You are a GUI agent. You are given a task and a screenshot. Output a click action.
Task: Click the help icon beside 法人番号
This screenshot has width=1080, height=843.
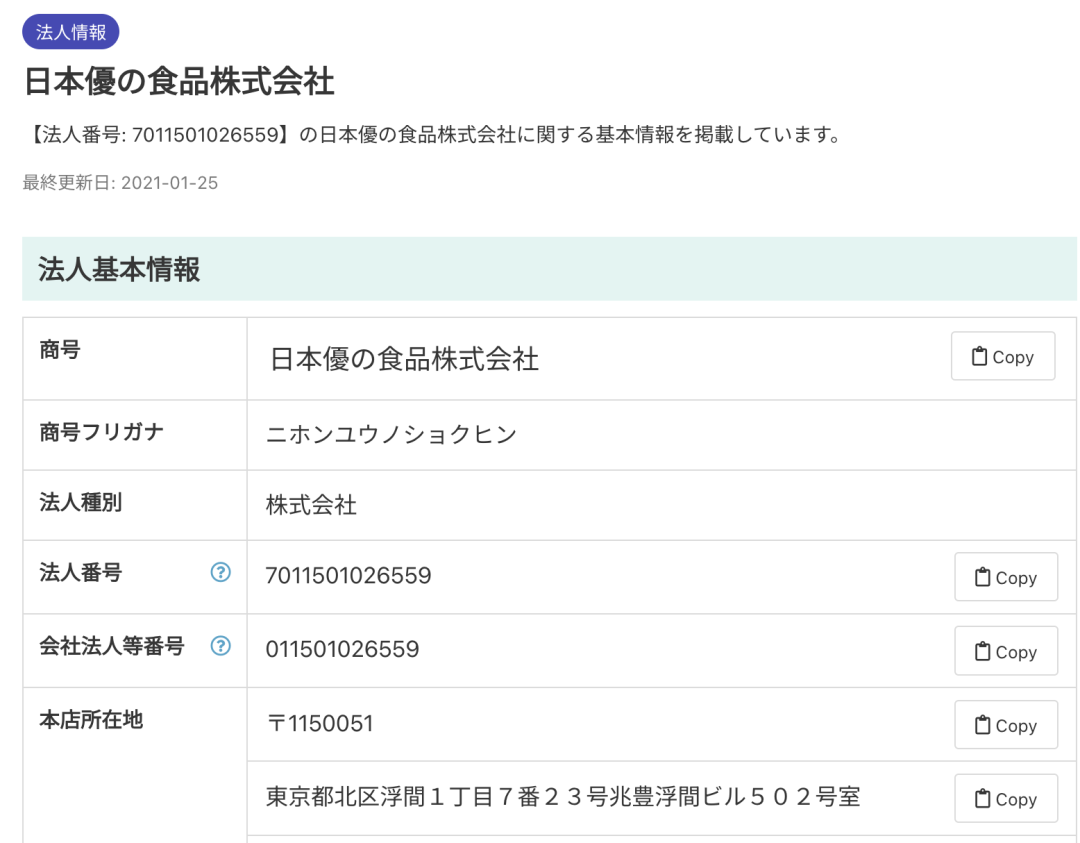221,573
